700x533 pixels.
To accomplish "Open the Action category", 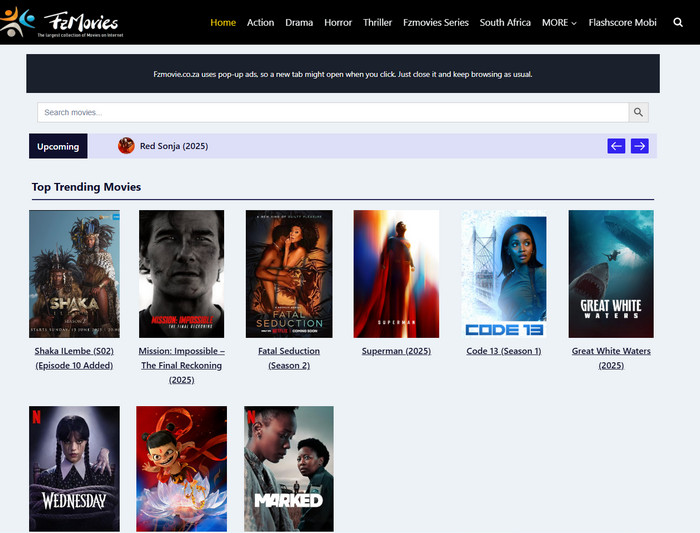I will point(260,22).
